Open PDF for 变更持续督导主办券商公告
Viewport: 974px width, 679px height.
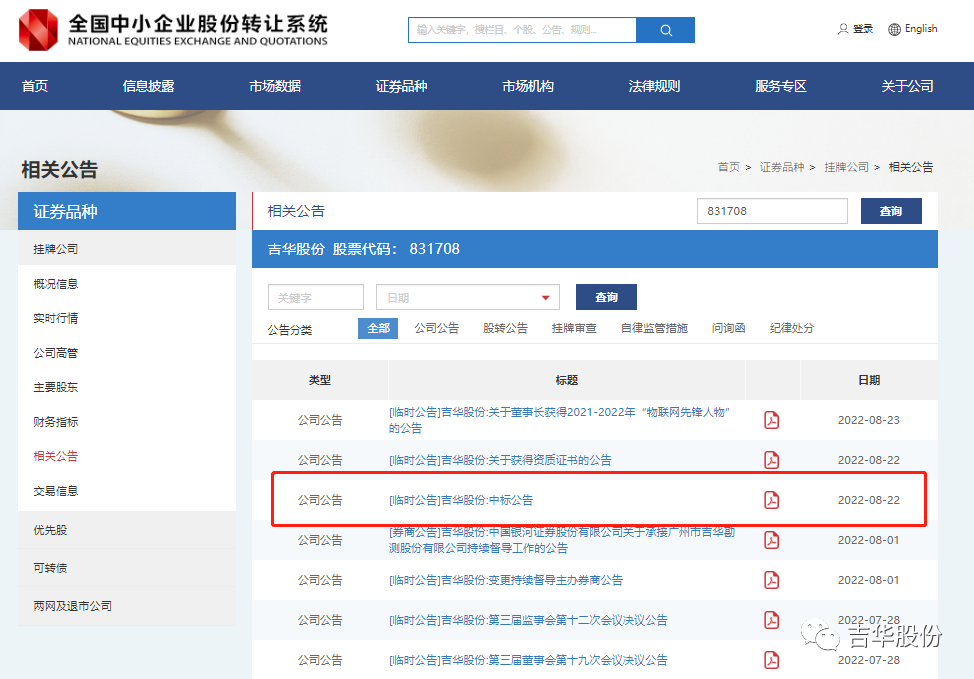(771, 580)
